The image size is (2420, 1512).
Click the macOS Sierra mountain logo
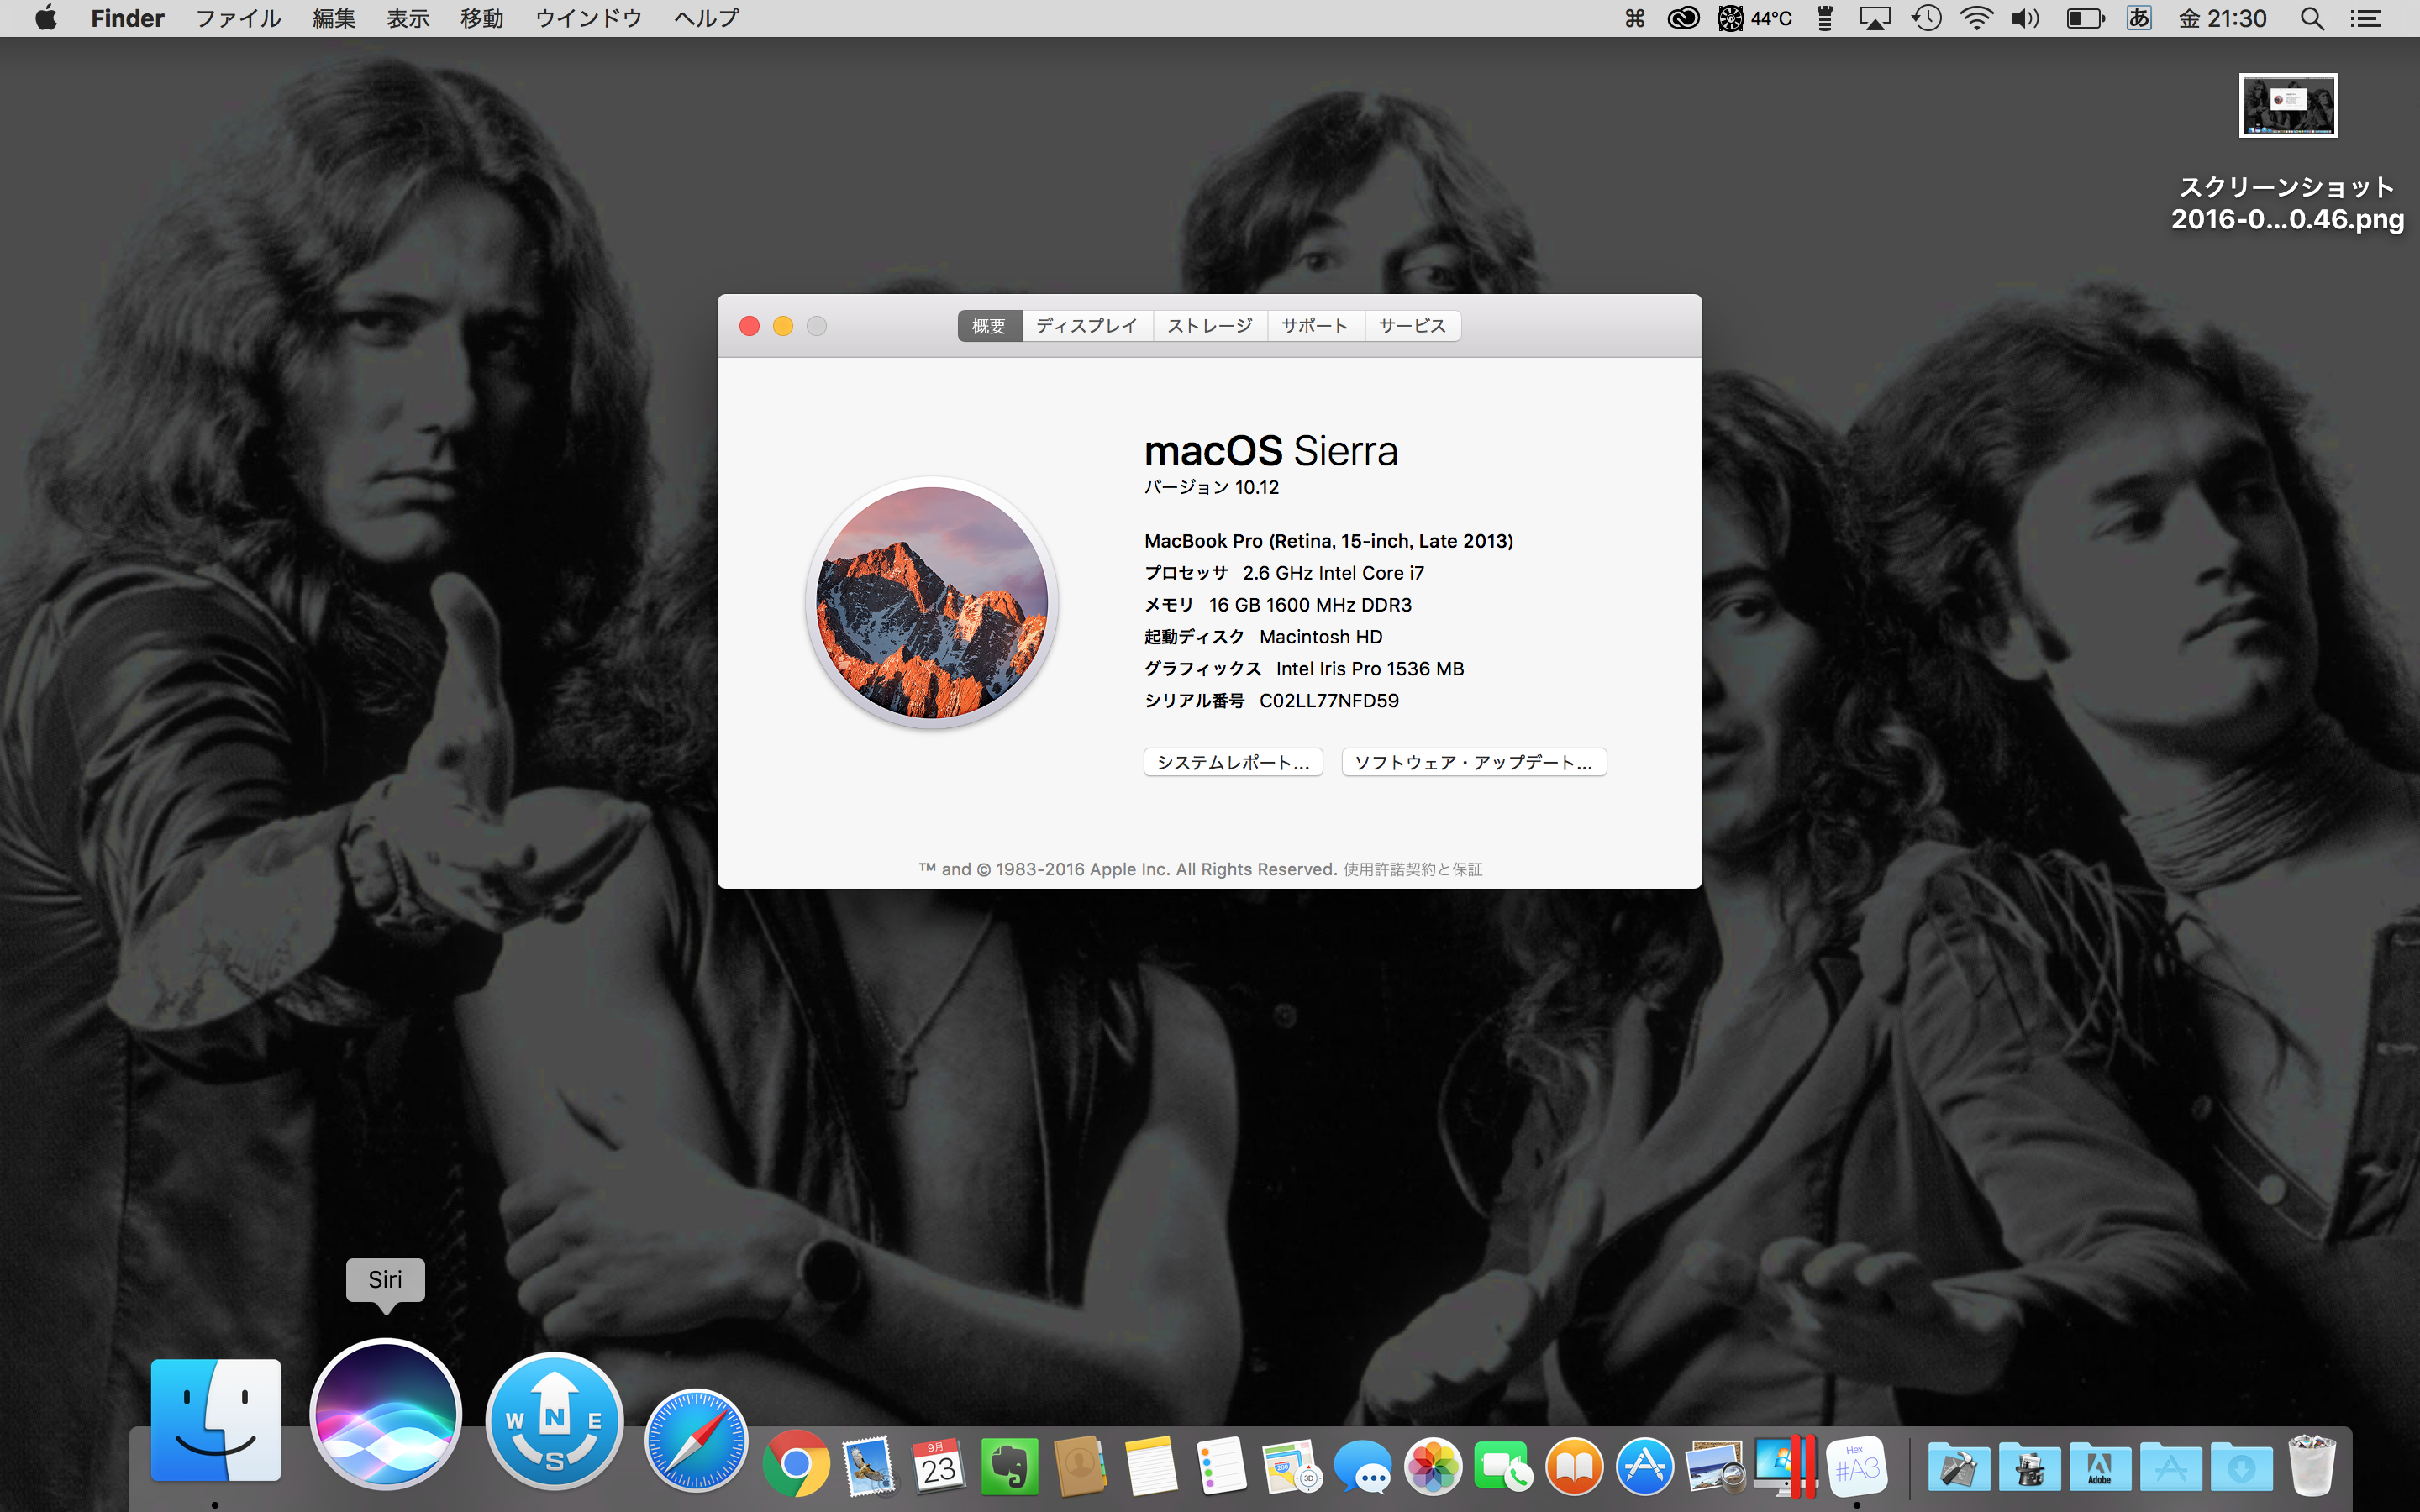pyautogui.click(x=932, y=602)
